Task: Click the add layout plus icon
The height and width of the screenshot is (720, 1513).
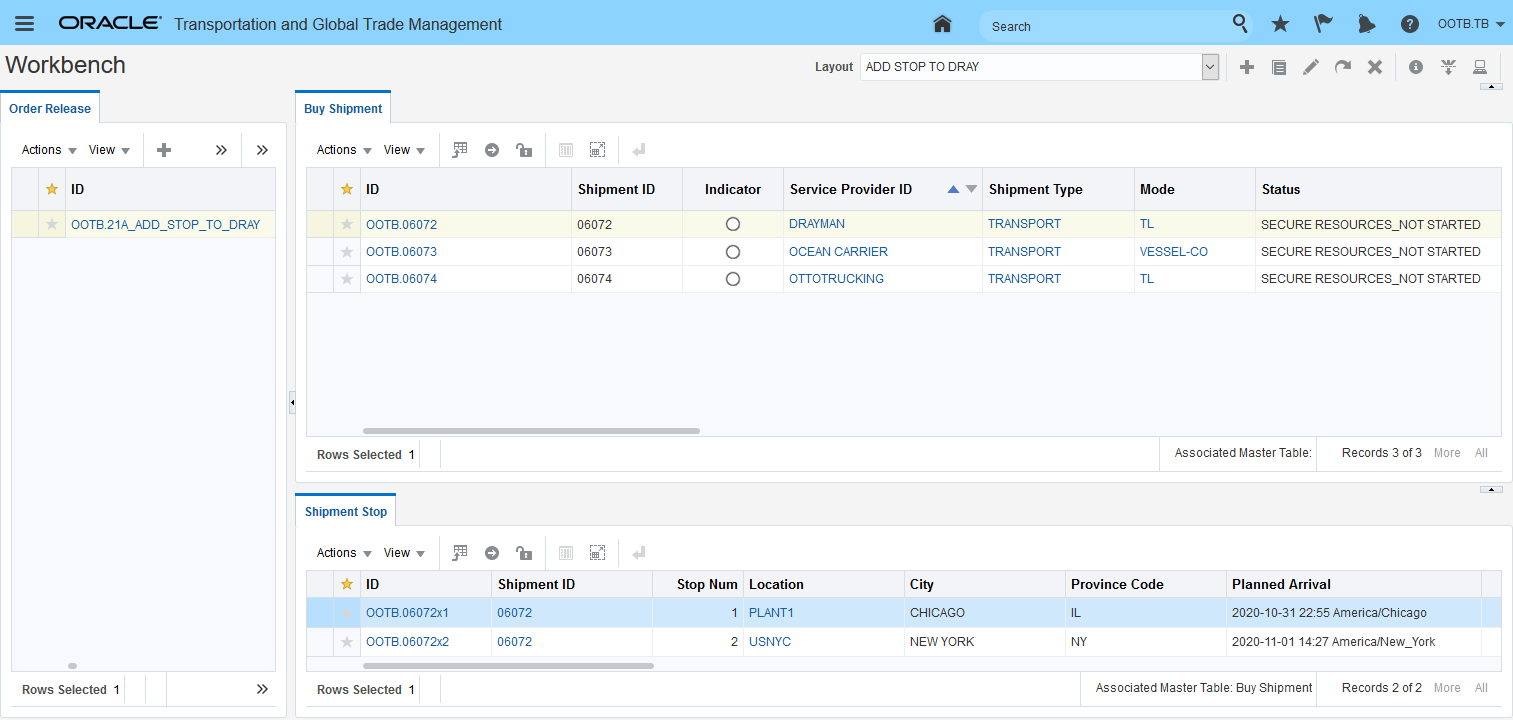Action: [x=1247, y=67]
